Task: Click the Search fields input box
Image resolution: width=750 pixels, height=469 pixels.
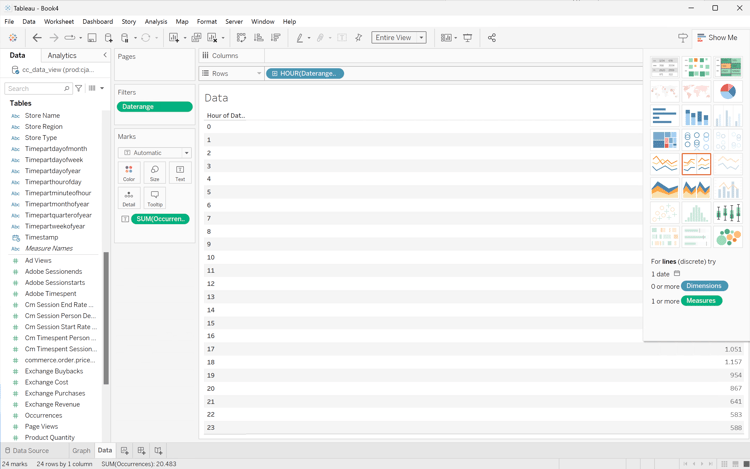Action: pyautogui.click(x=38, y=88)
